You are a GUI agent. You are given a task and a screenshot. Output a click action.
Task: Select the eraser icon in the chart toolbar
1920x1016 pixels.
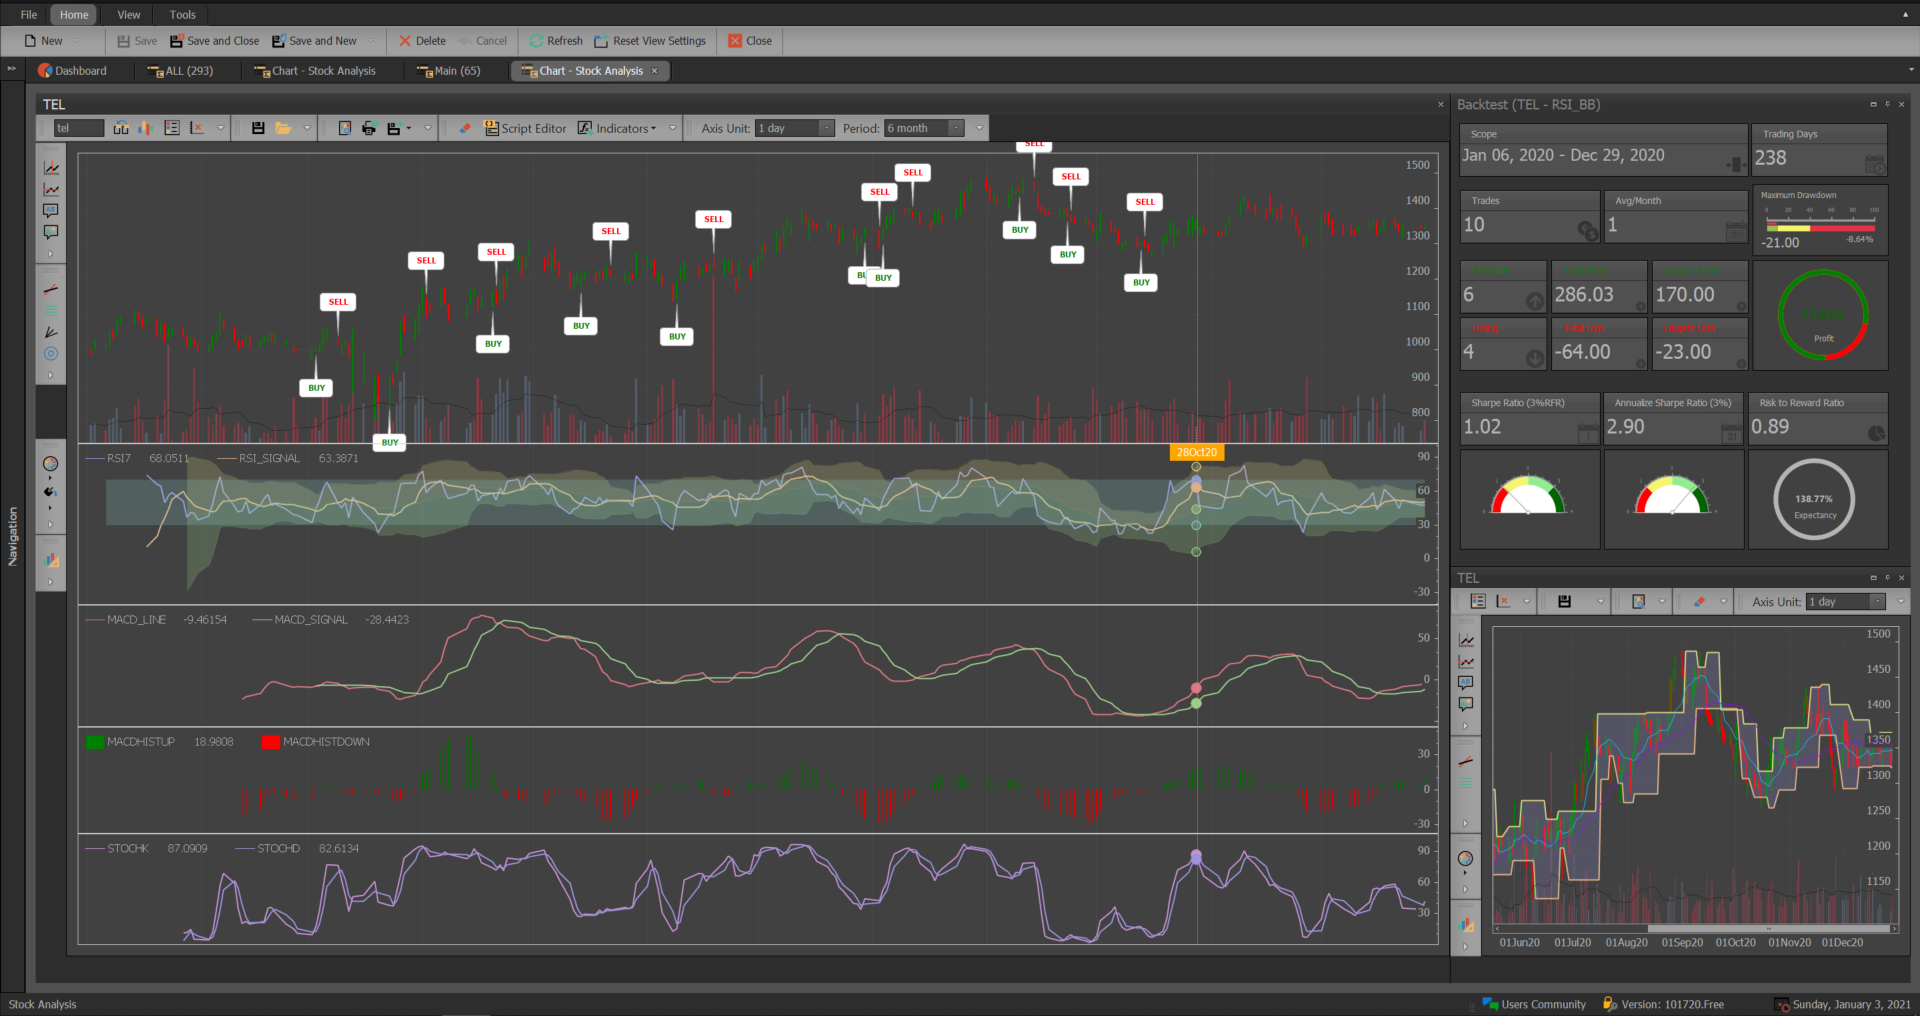point(464,128)
